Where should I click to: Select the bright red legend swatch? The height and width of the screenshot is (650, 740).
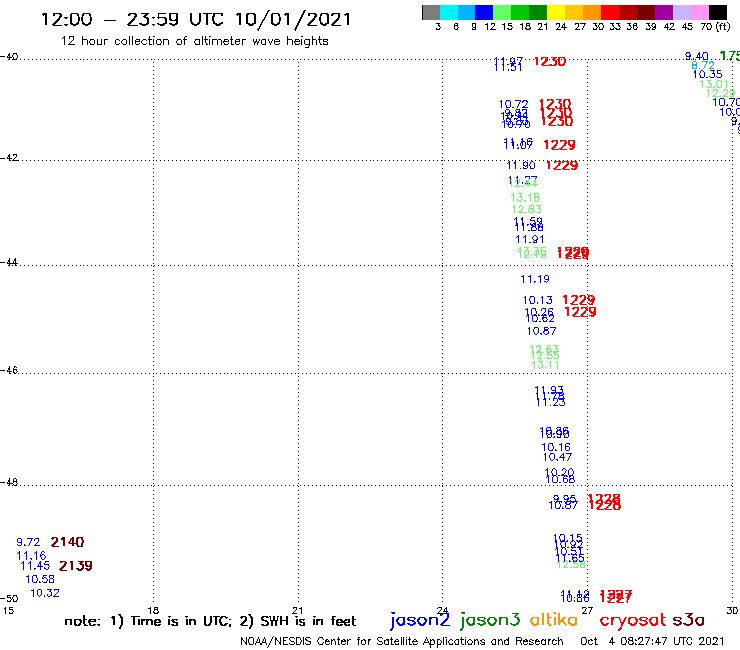610,12
